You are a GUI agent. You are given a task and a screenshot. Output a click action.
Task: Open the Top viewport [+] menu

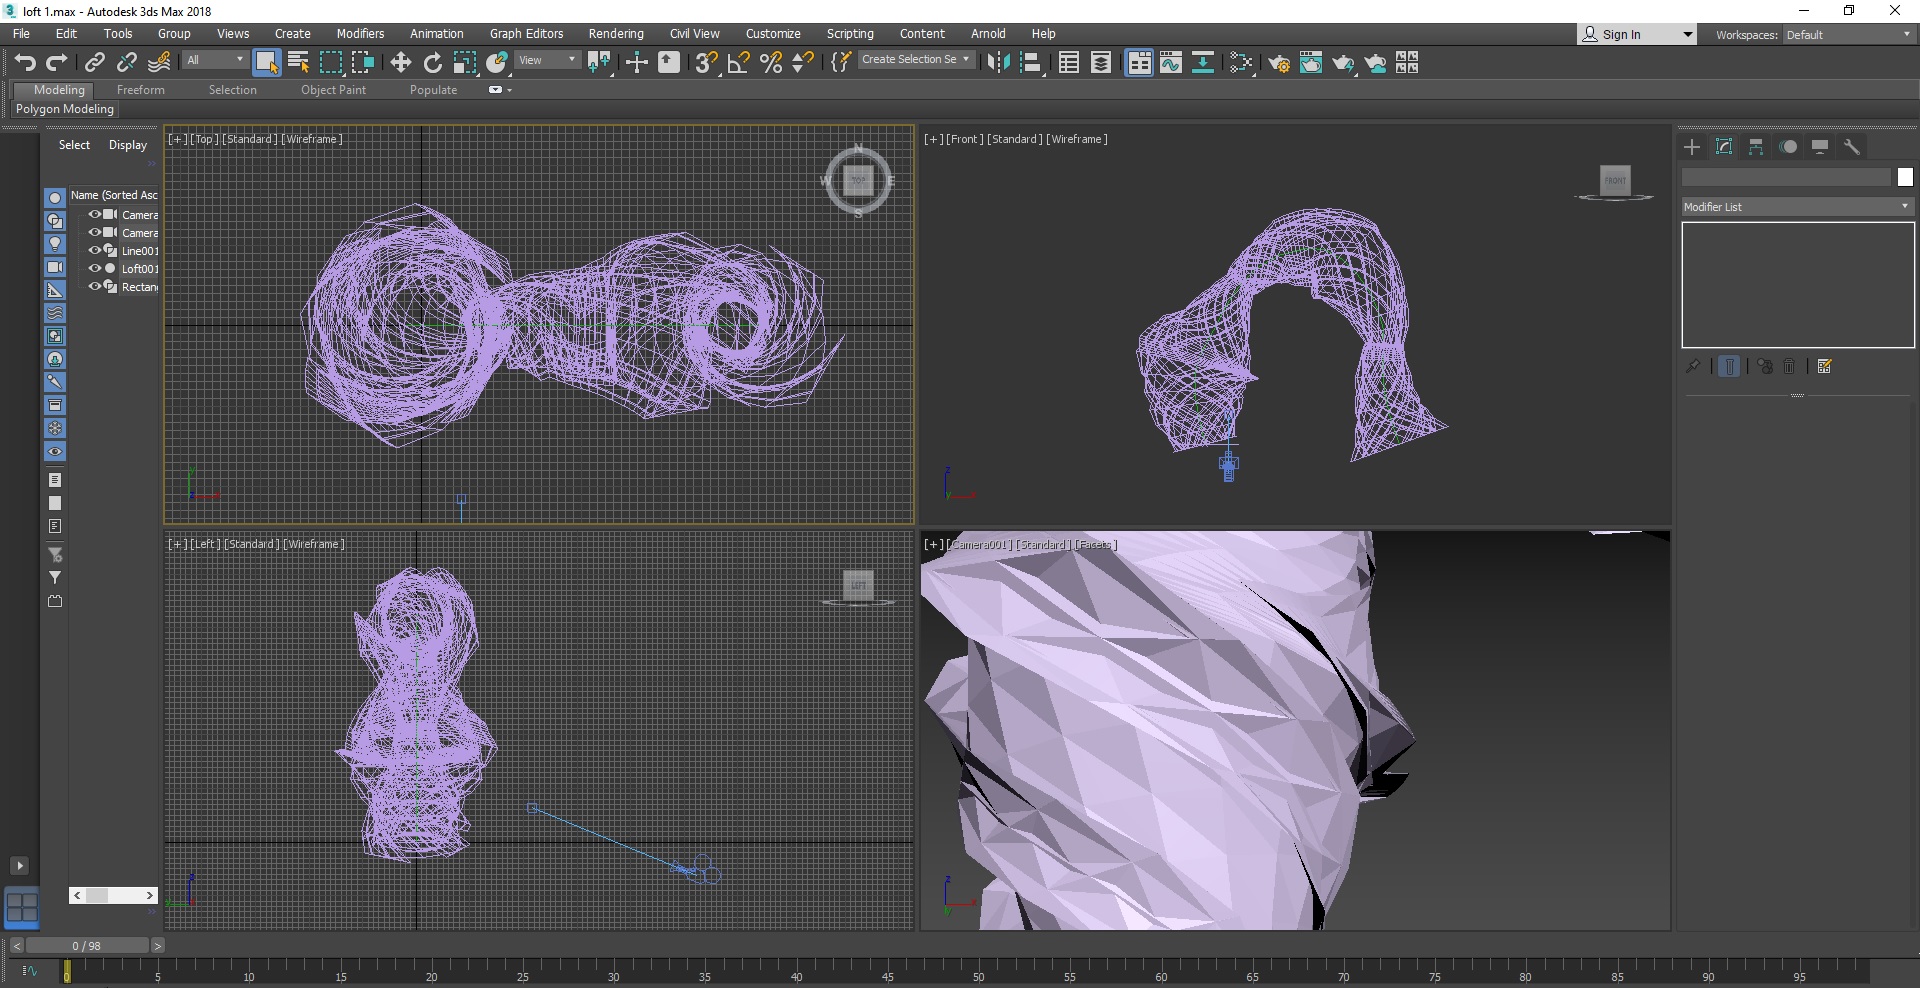[177, 139]
